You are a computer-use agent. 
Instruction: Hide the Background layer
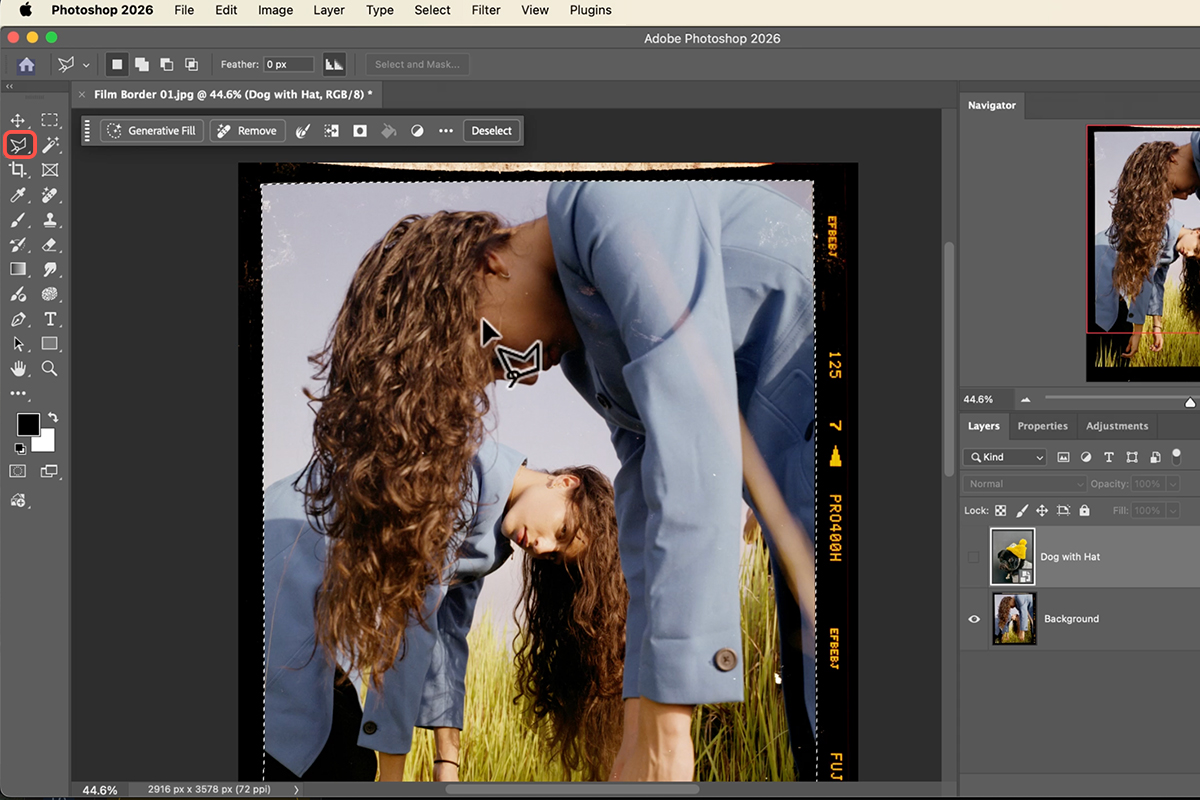974,619
